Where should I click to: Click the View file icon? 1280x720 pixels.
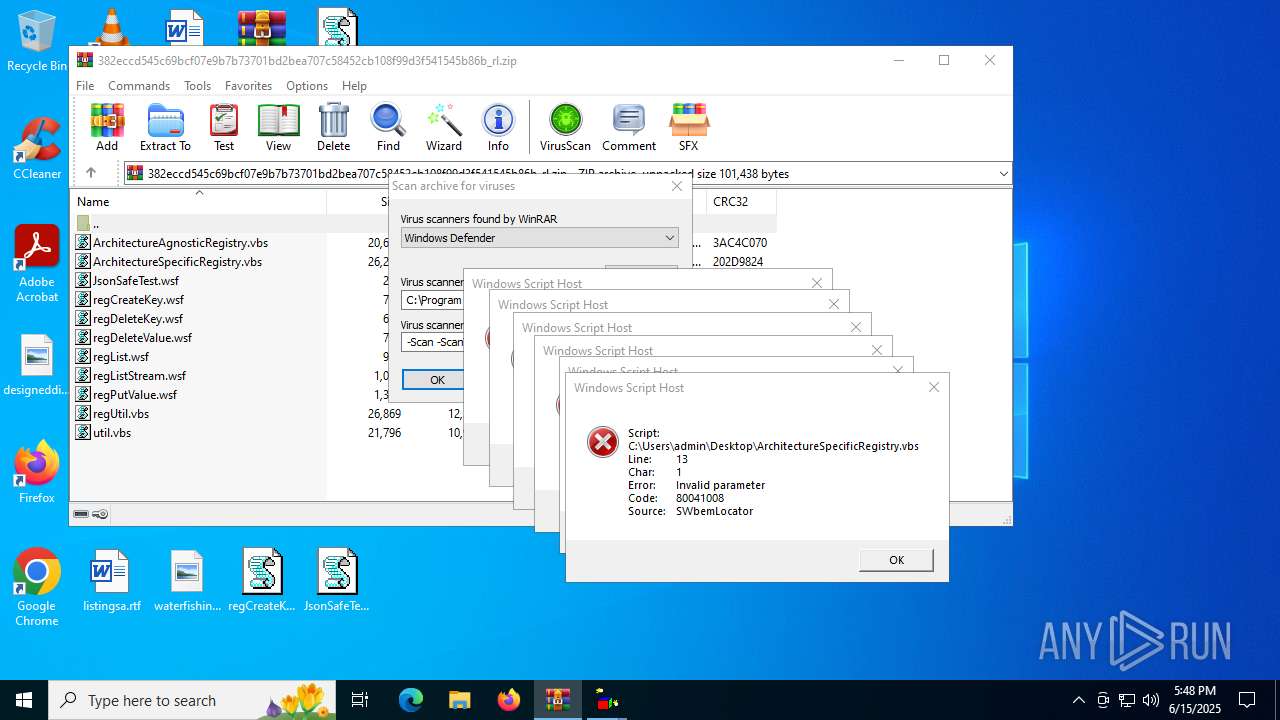pos(278,127)
